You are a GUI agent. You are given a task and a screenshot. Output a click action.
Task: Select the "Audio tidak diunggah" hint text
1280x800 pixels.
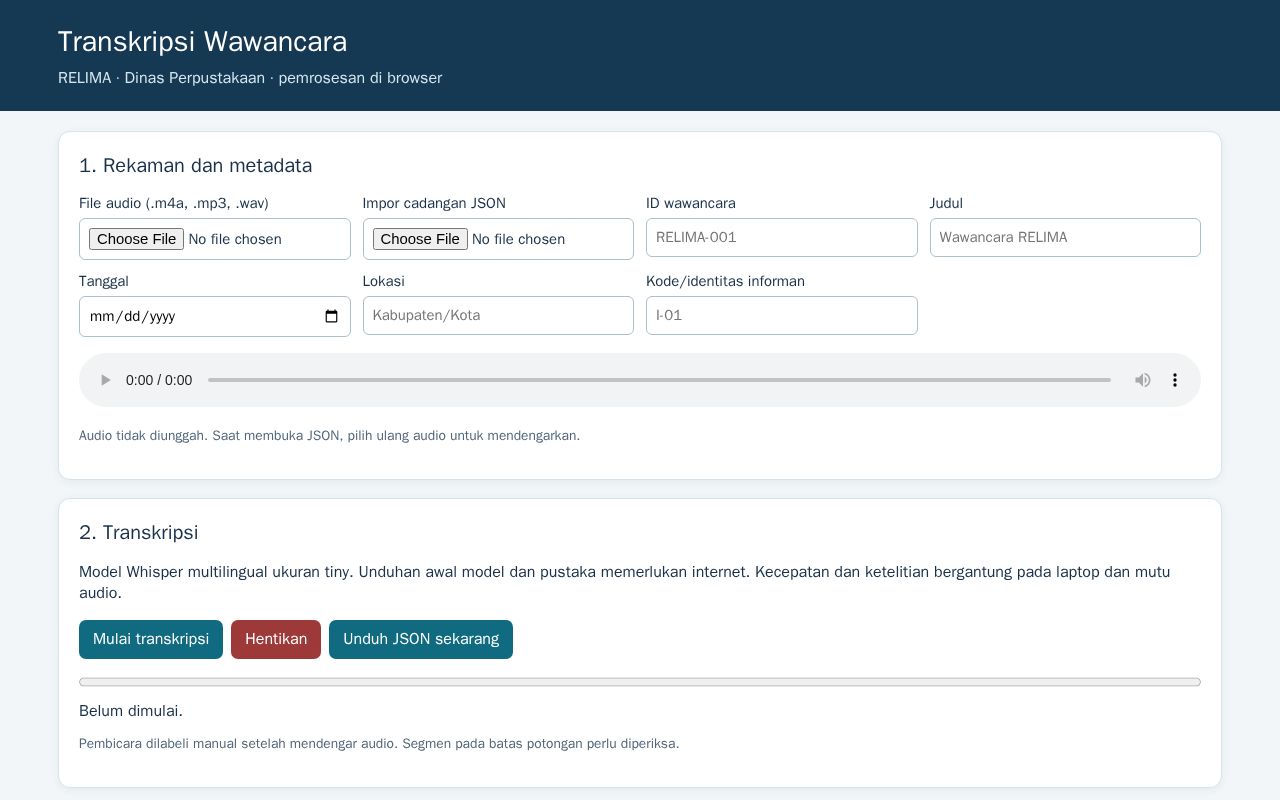click(330, 436)
